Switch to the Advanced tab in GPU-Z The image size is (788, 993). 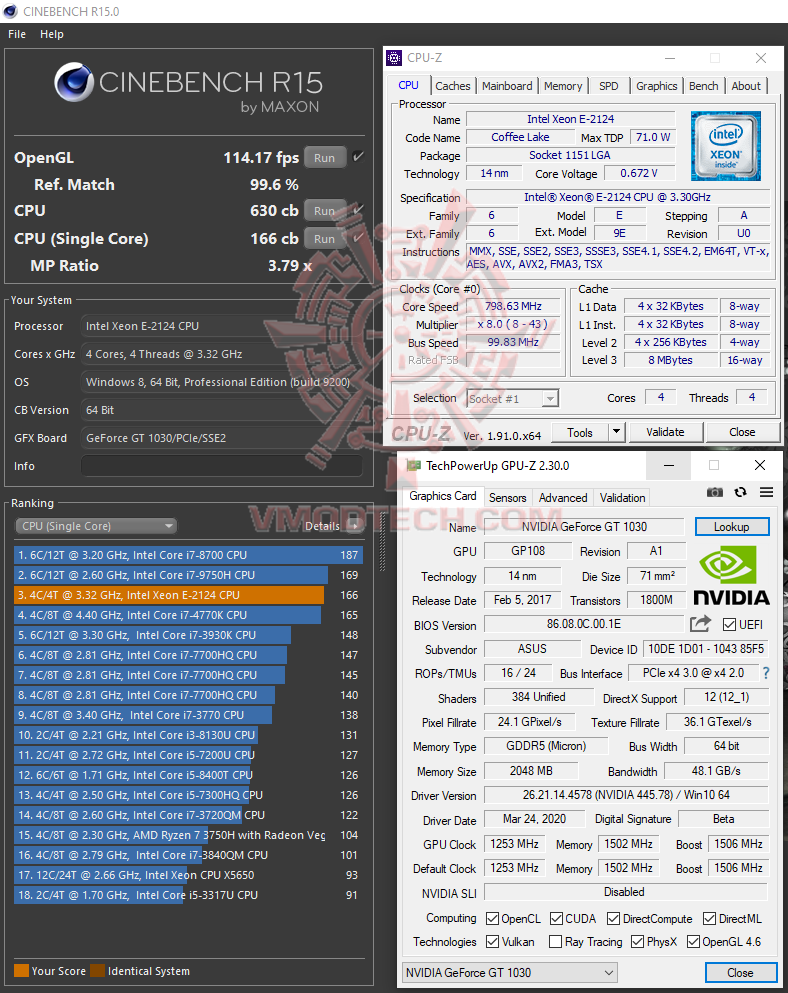tap(563, 498)
